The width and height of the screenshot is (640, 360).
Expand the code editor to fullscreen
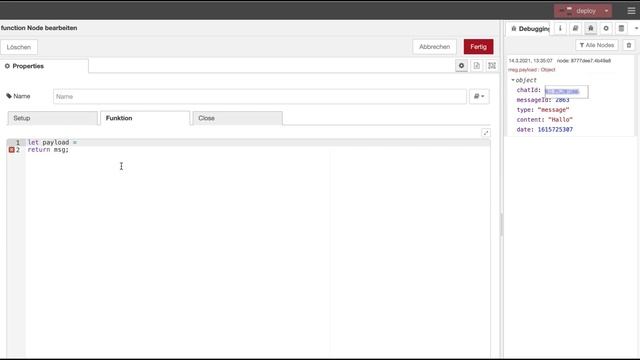485,133
